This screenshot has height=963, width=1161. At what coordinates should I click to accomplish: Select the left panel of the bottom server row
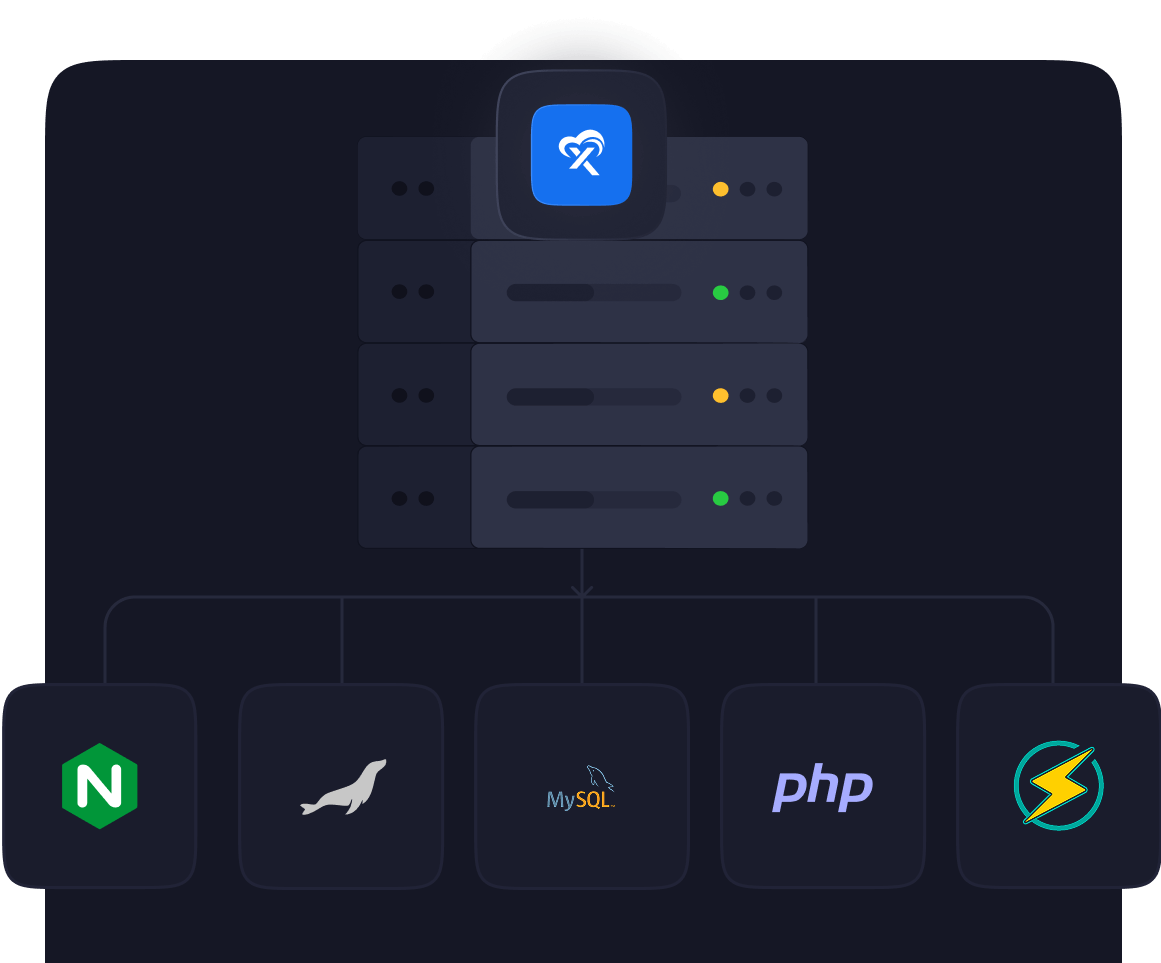[x=413, y=498]
